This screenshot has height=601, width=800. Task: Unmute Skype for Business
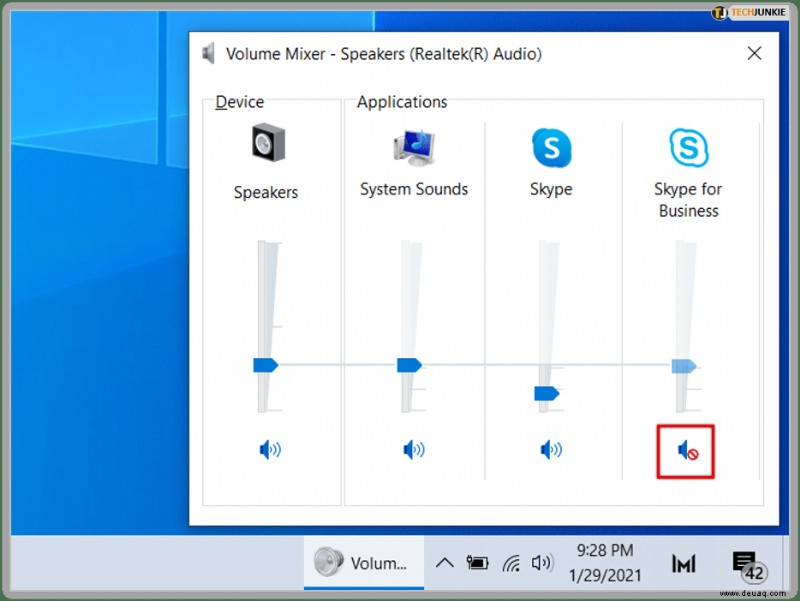687,451
